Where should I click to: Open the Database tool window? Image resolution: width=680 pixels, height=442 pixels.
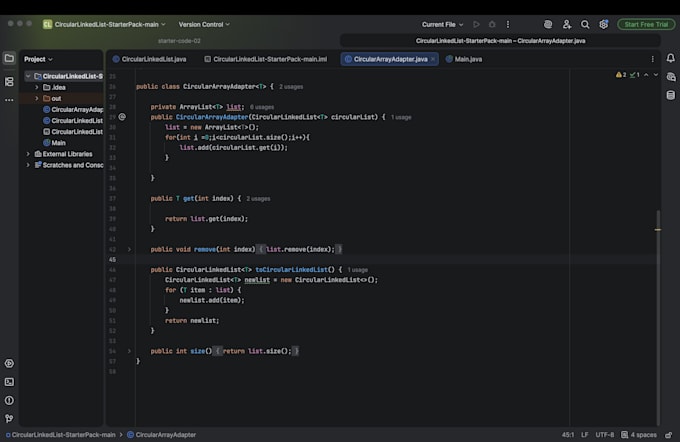pos(670,95)
